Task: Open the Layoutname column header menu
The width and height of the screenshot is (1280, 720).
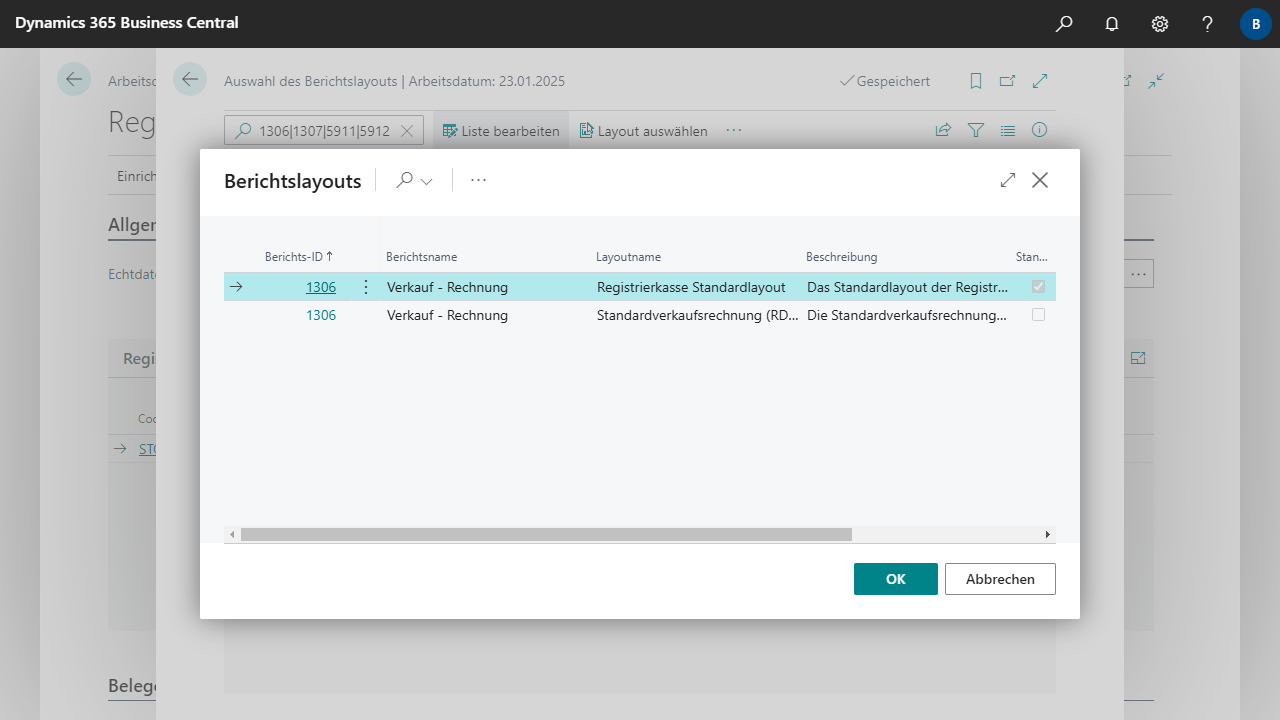Action: (628, 257)
